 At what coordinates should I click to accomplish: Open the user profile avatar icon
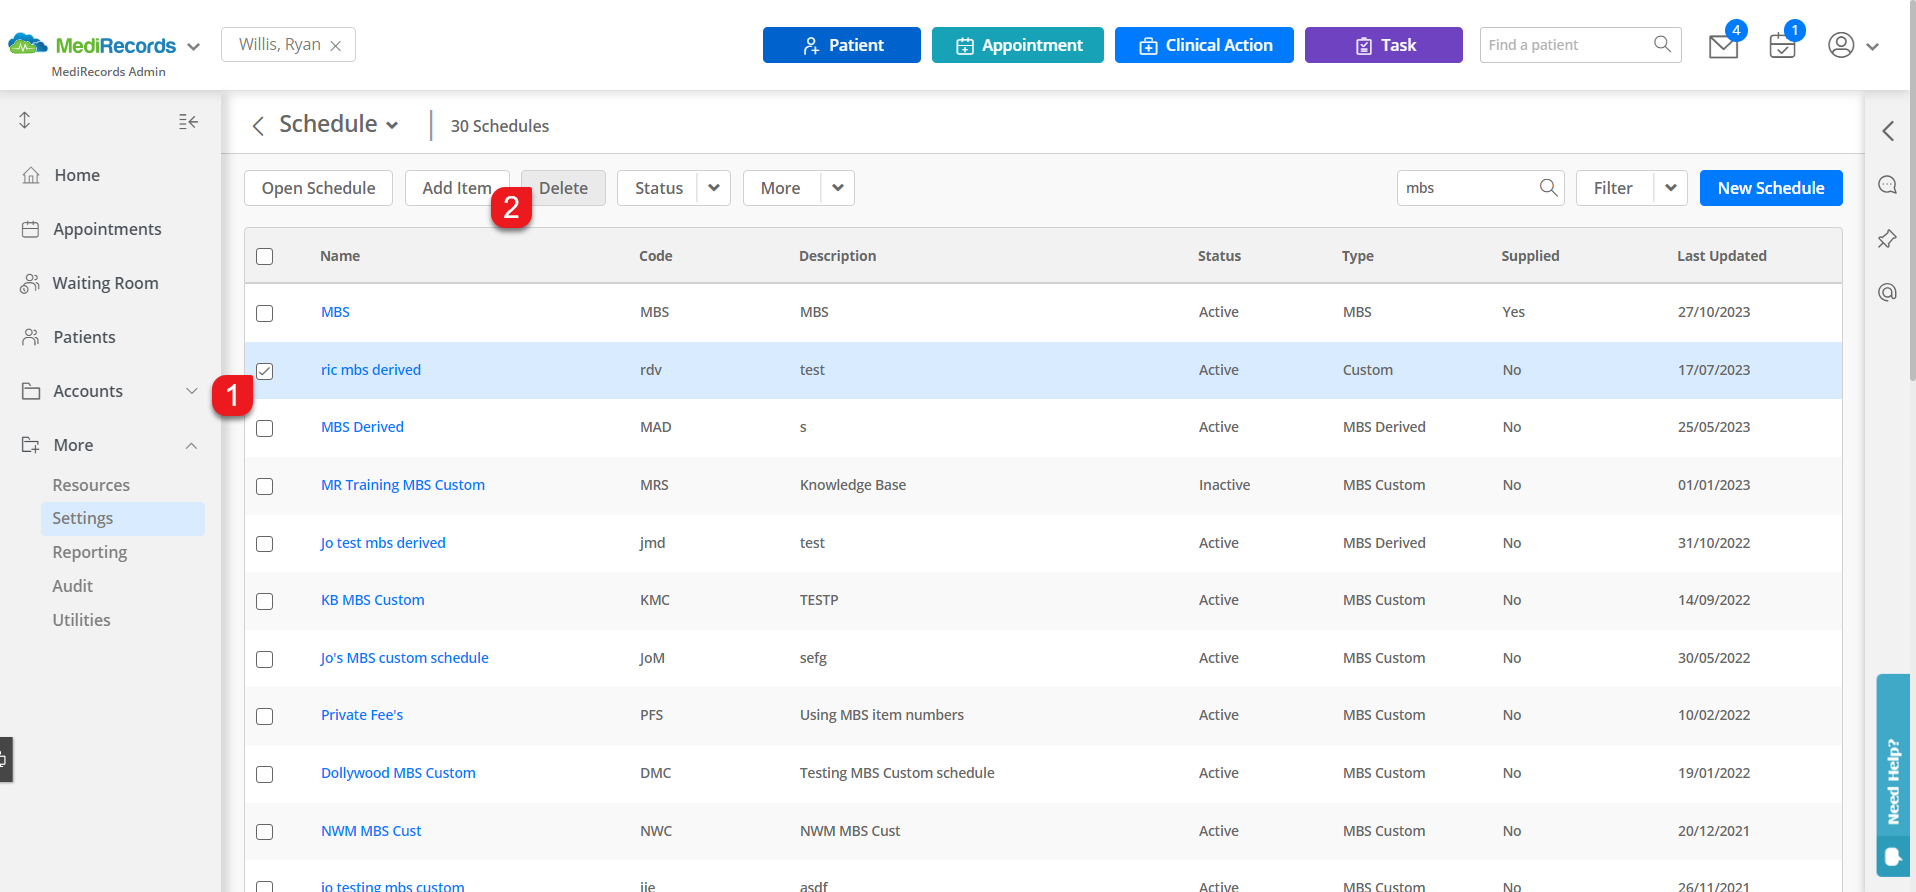1841,45
